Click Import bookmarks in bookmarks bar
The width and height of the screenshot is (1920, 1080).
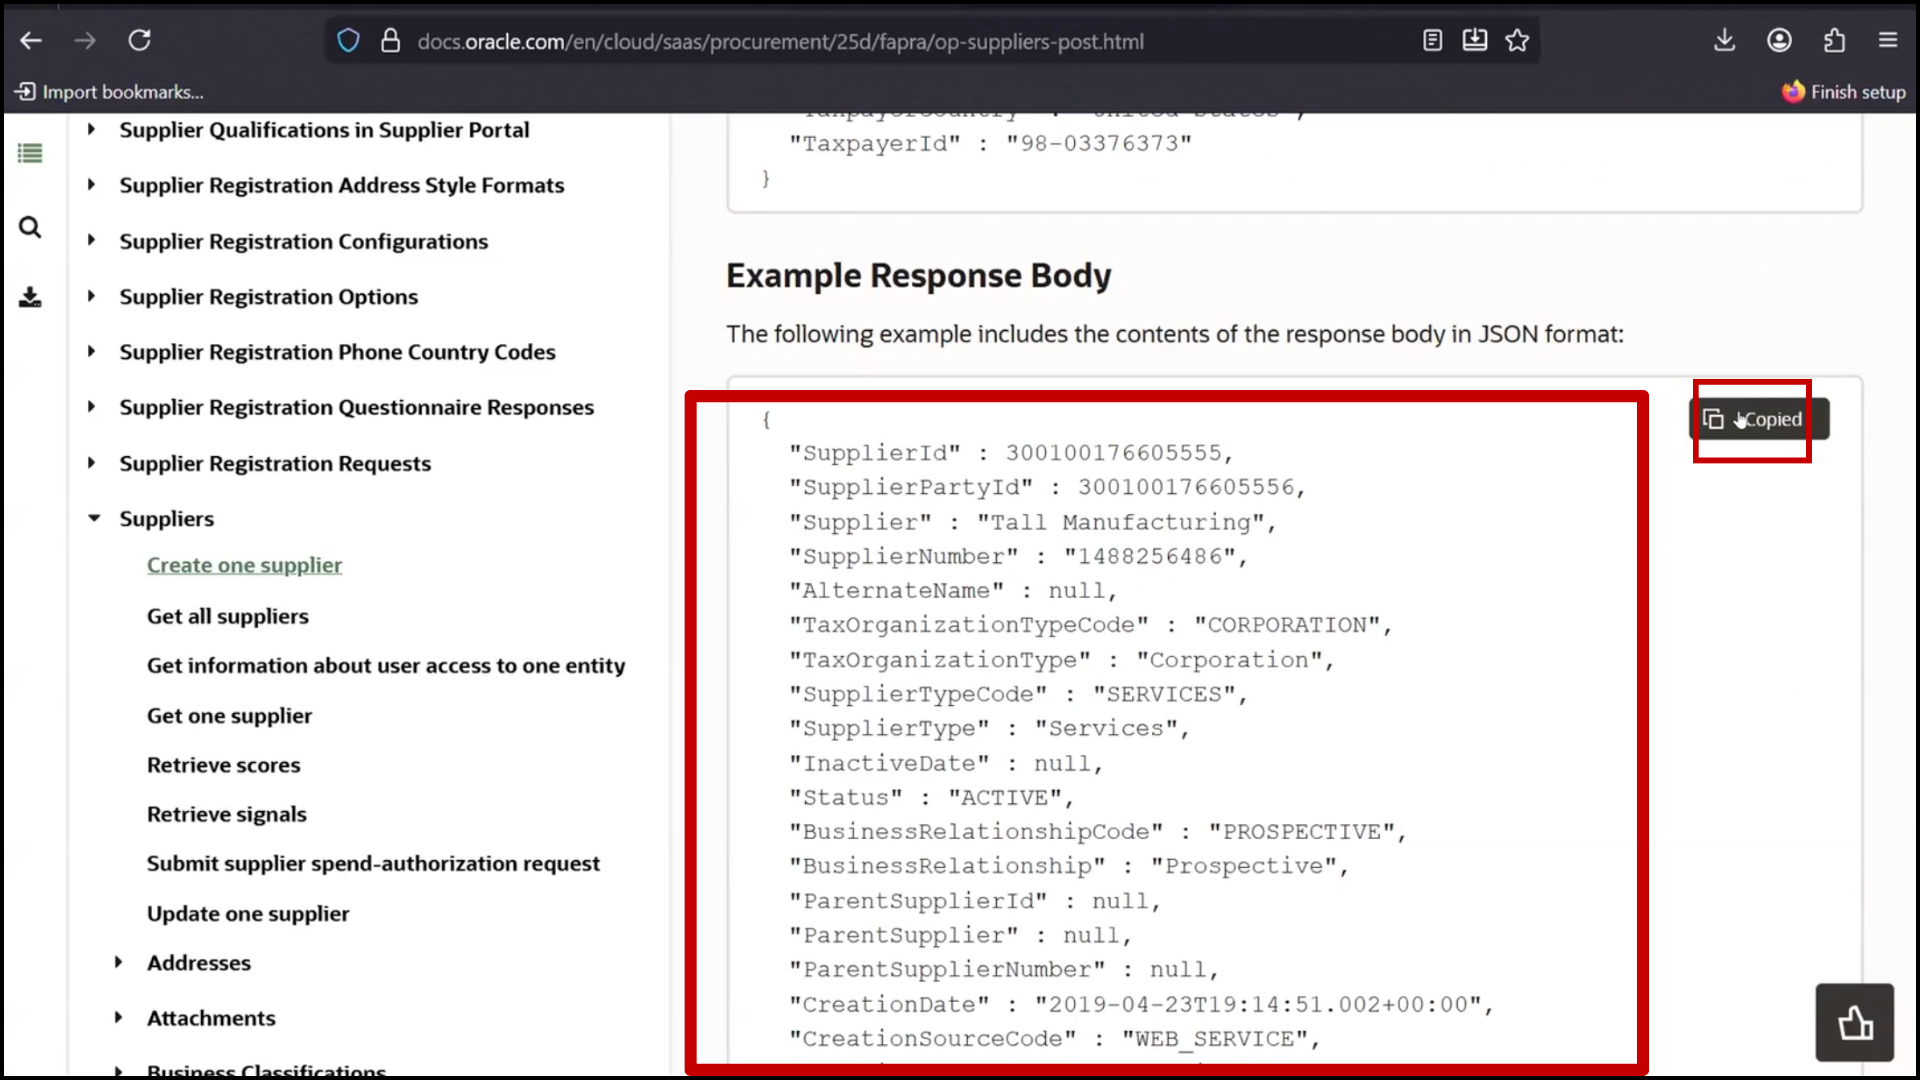[x=109, y=92]
